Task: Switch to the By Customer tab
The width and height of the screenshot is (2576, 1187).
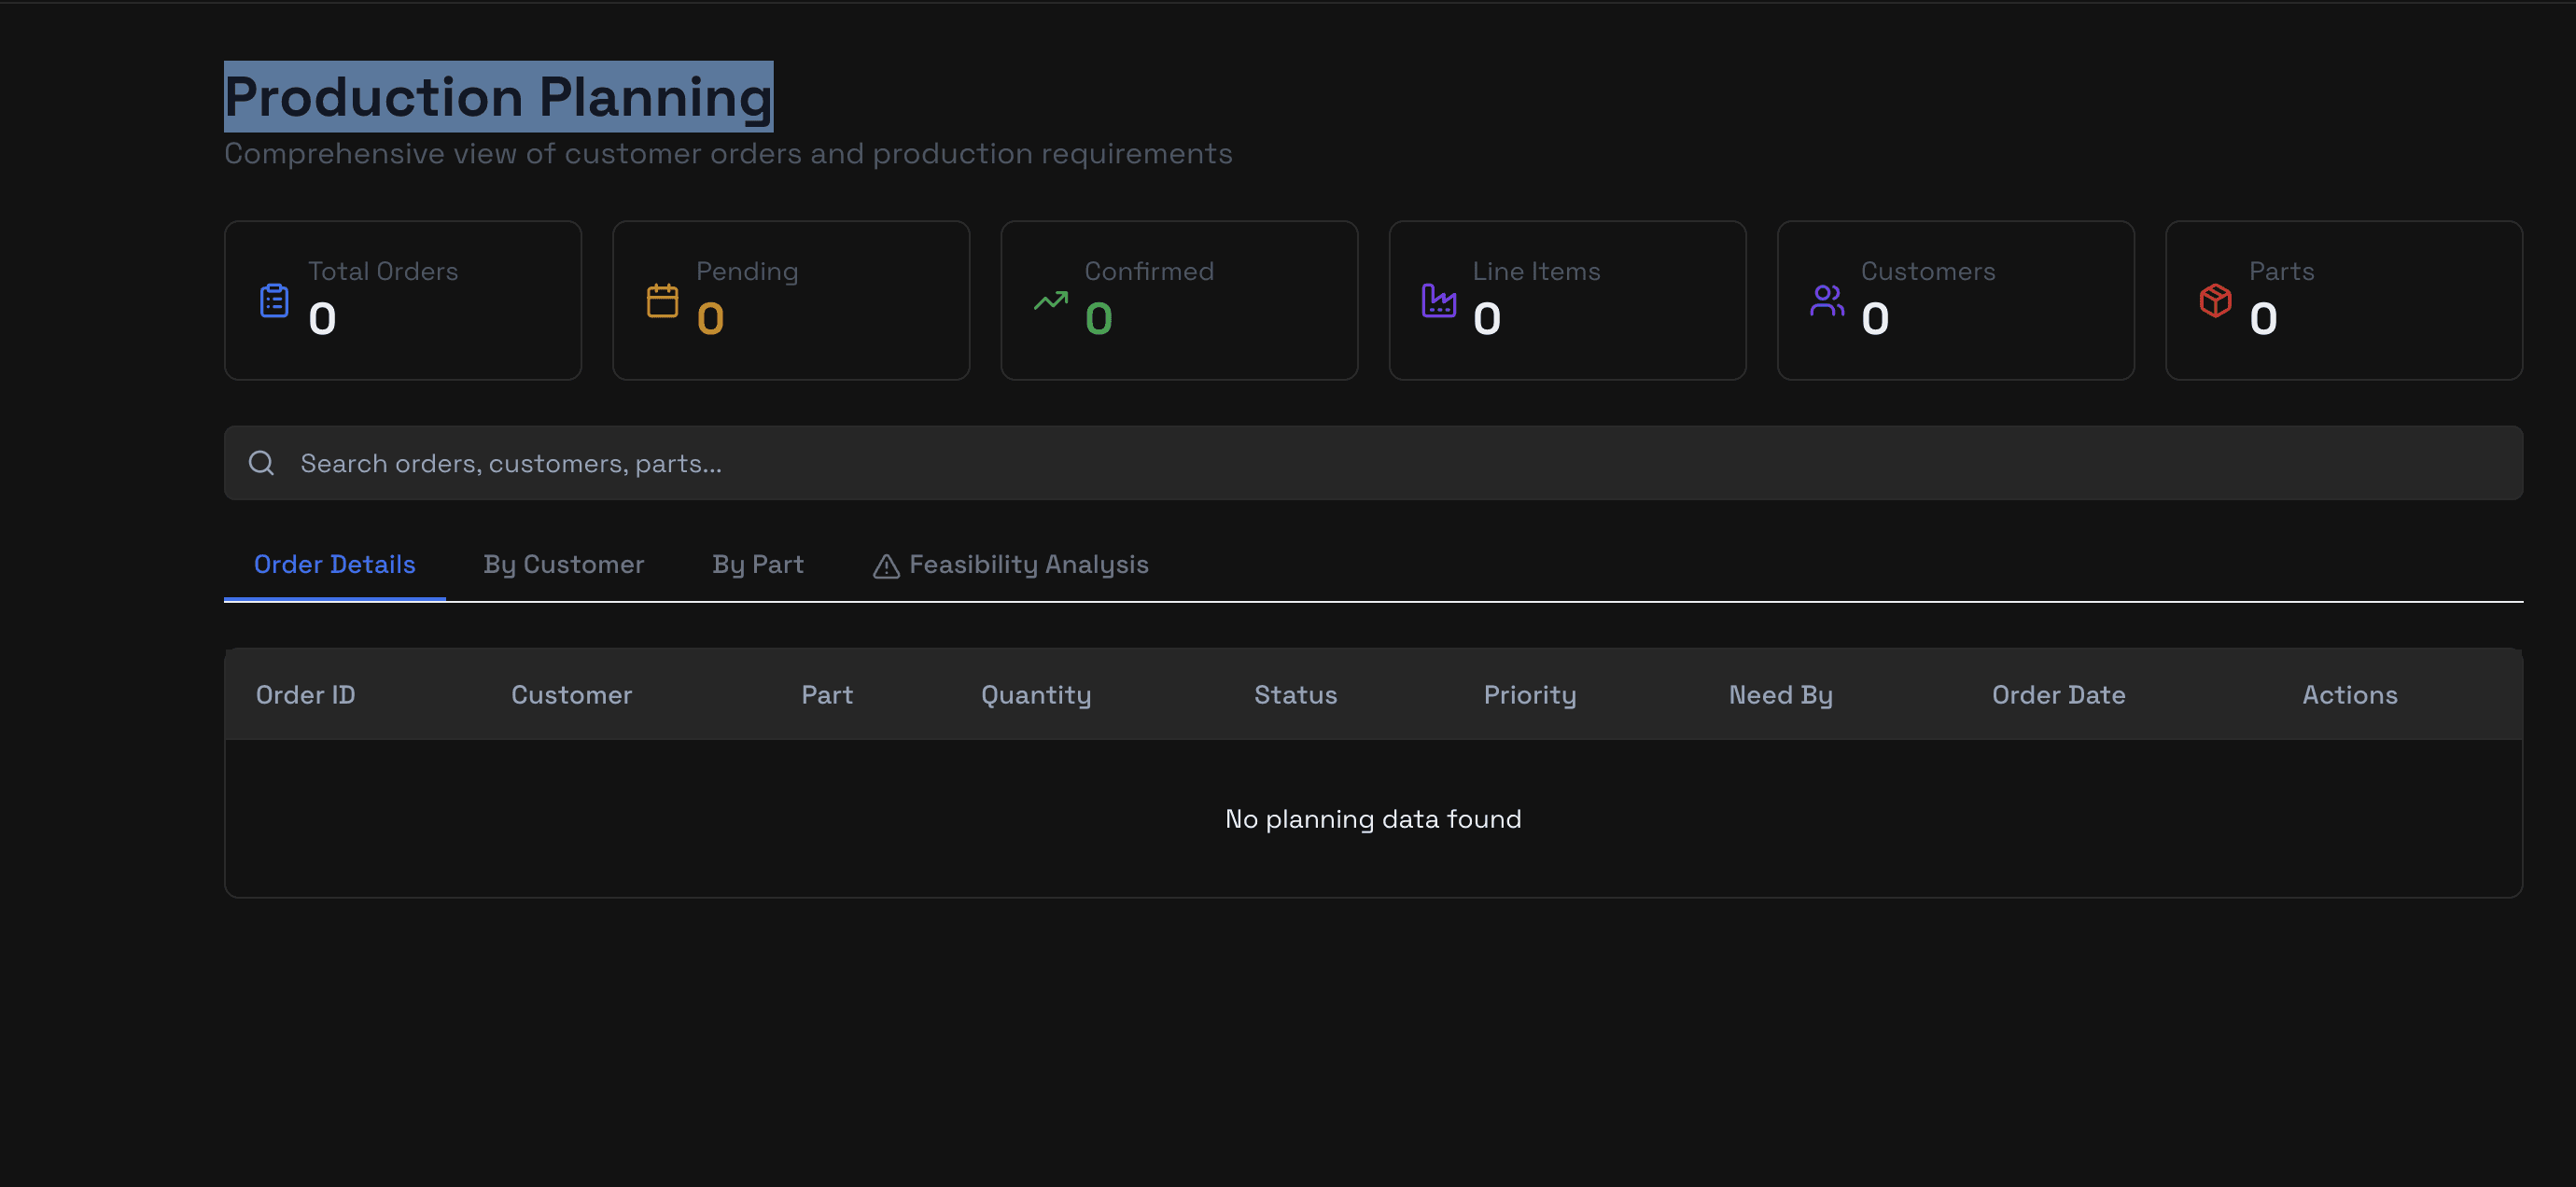Action: click(x=563, y=565)
